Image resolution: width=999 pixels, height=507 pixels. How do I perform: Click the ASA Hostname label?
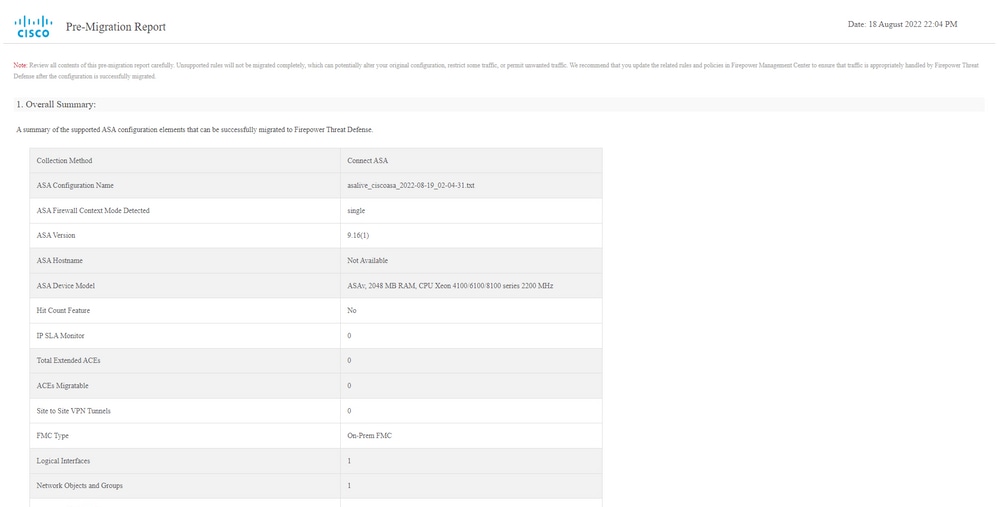(x=60, y=261)
